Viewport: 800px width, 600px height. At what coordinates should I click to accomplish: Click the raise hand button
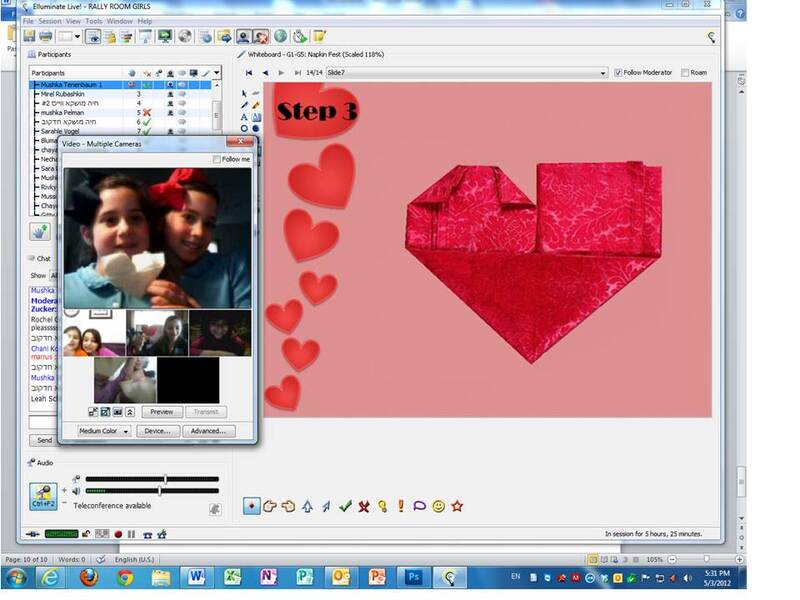[x=41, y=231]
